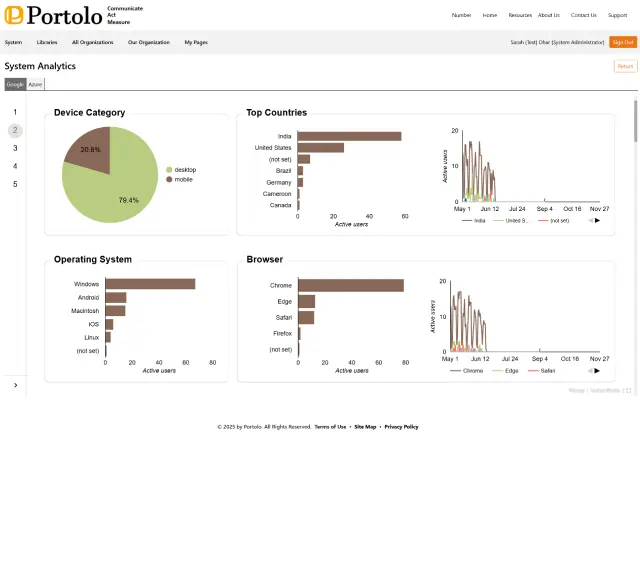Open the Resources menu

point(520,15)
